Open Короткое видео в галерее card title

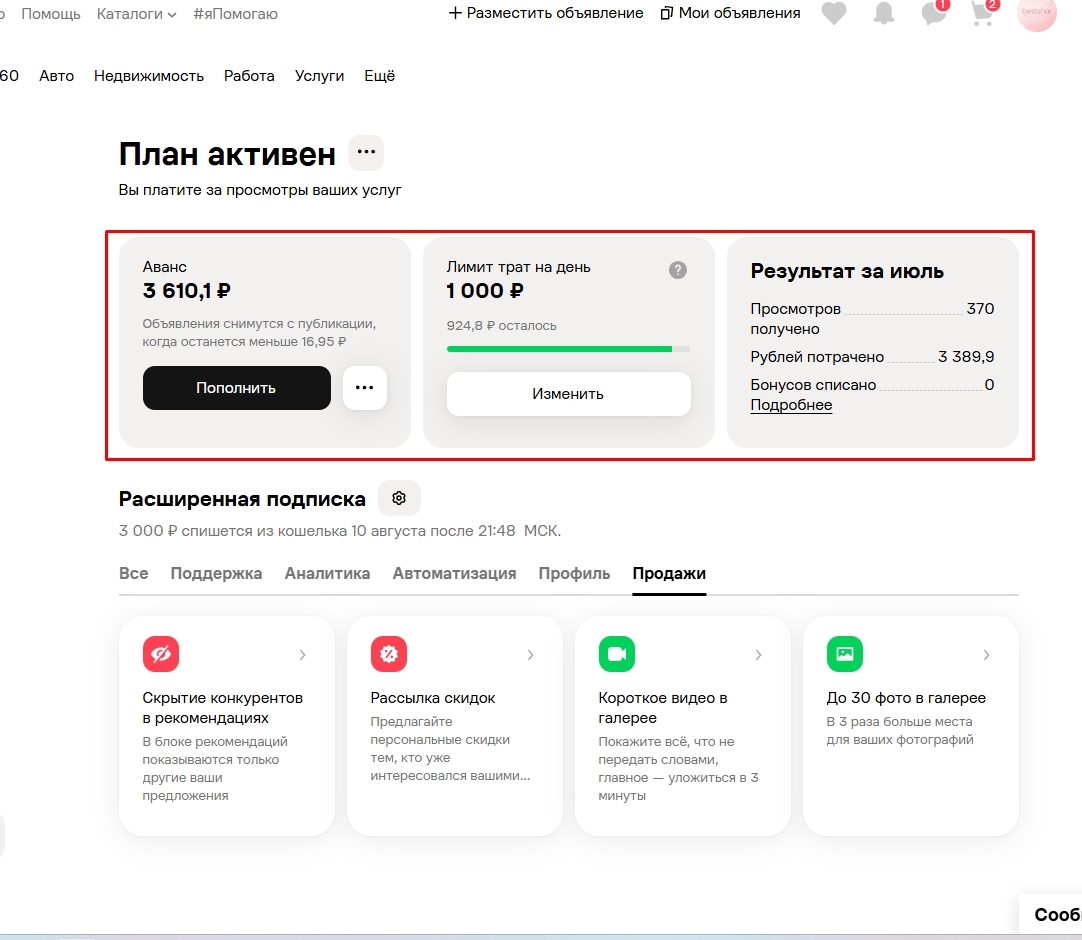pos(662,708)
